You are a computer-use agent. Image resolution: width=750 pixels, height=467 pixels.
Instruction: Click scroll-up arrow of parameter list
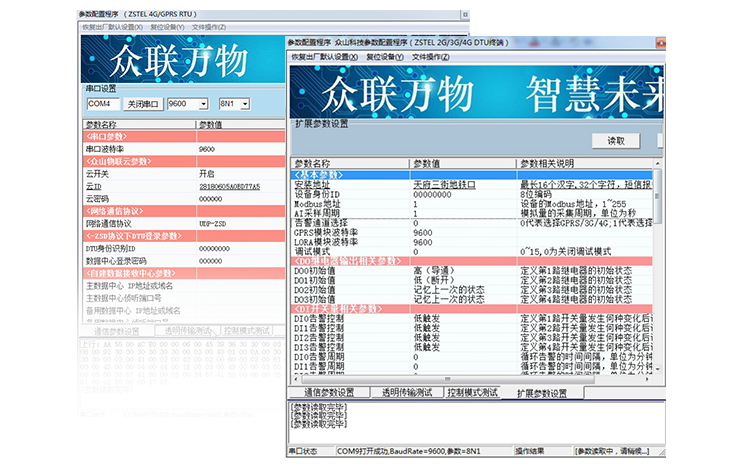658,164
